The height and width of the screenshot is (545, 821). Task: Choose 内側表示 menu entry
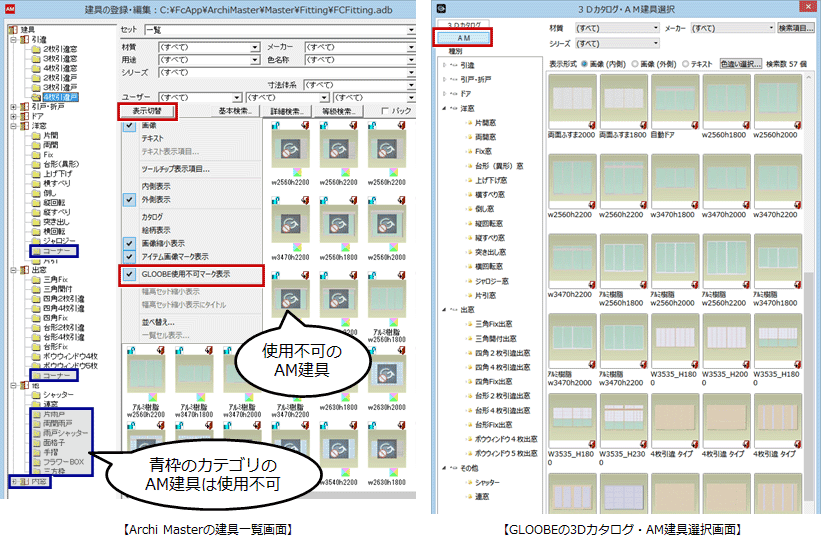pos(156,186)
